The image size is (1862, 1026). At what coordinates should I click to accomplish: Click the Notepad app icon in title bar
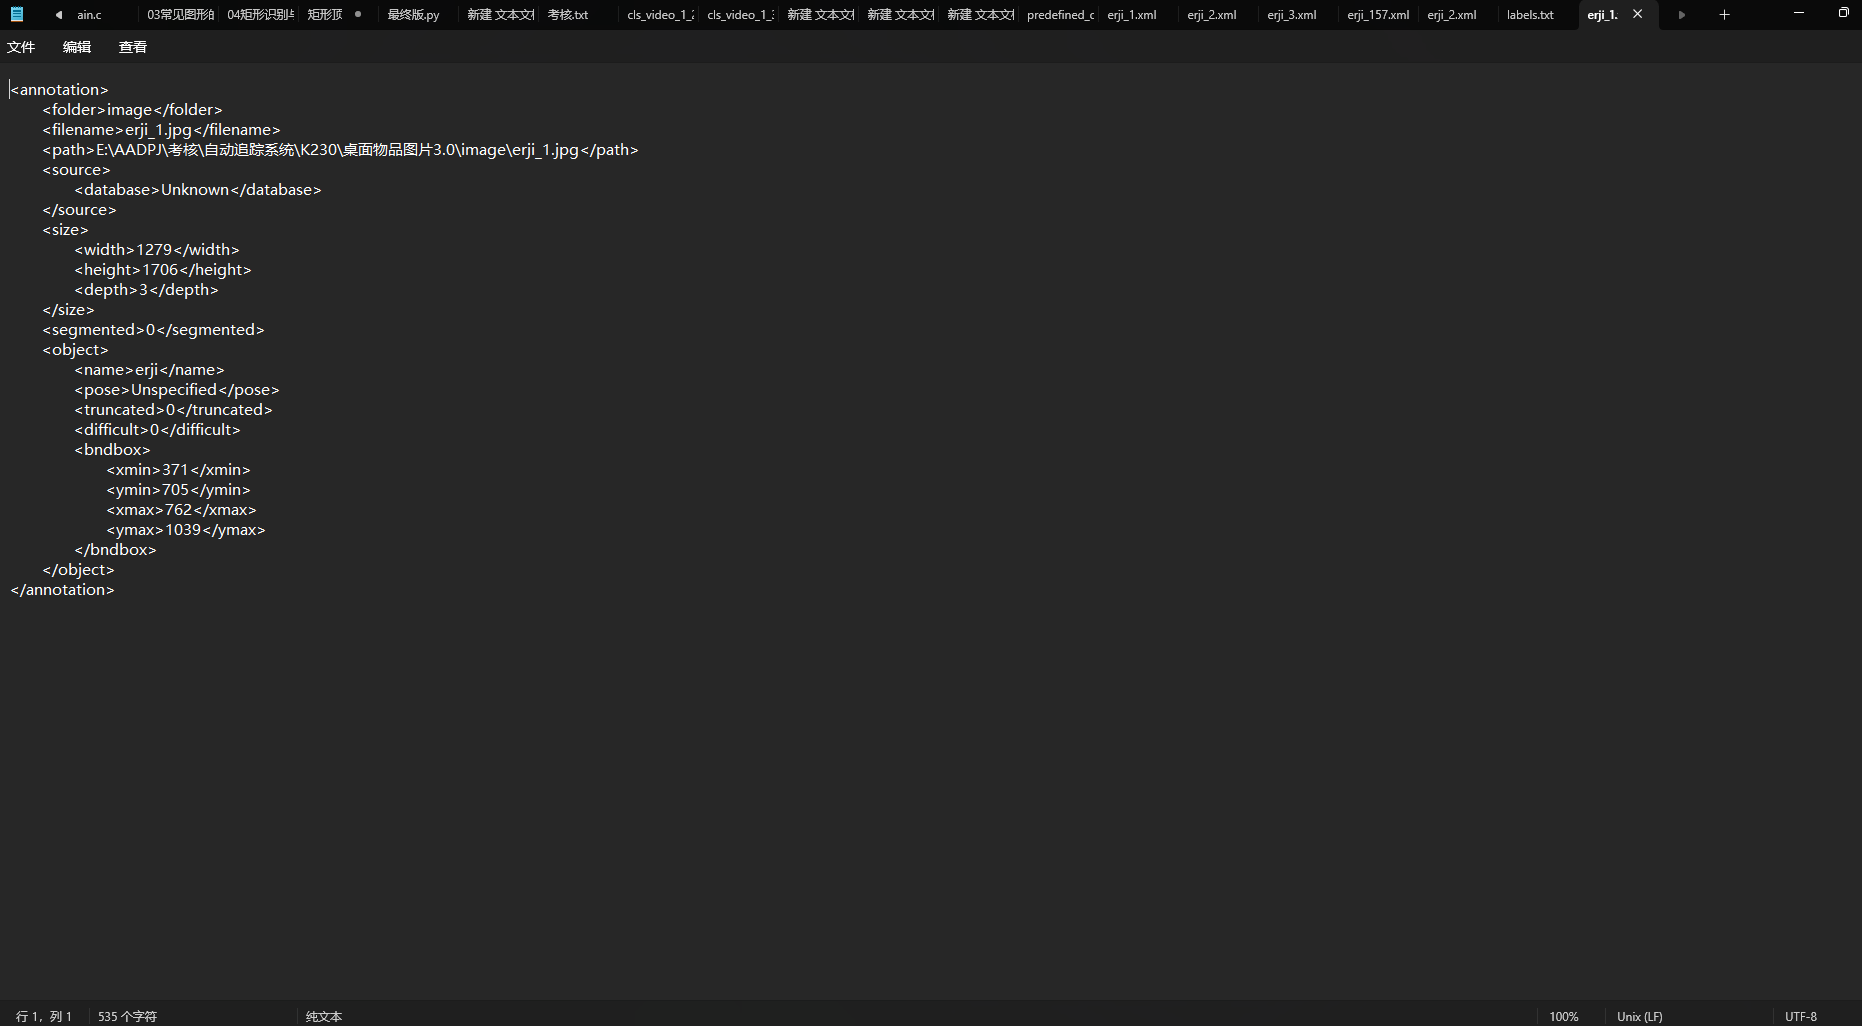coord(17,15)
